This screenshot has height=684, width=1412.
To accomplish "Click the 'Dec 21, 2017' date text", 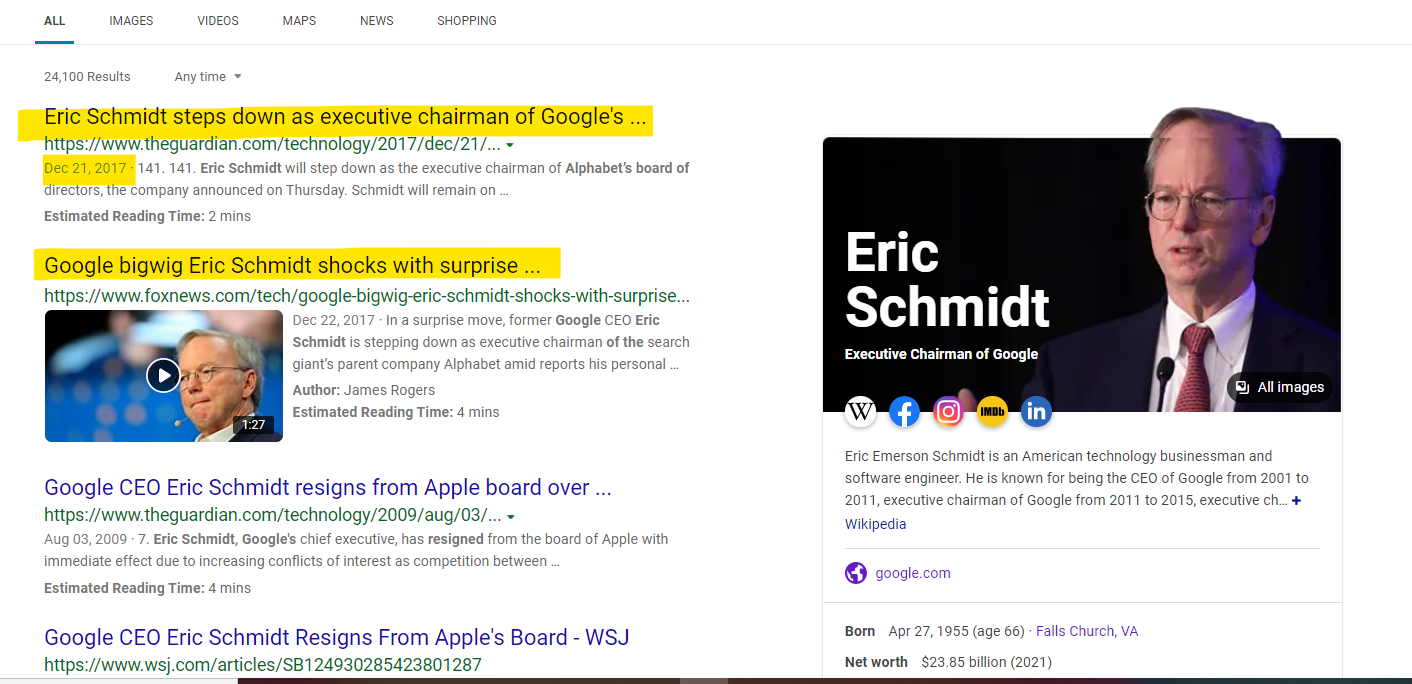I will [85, 168].
